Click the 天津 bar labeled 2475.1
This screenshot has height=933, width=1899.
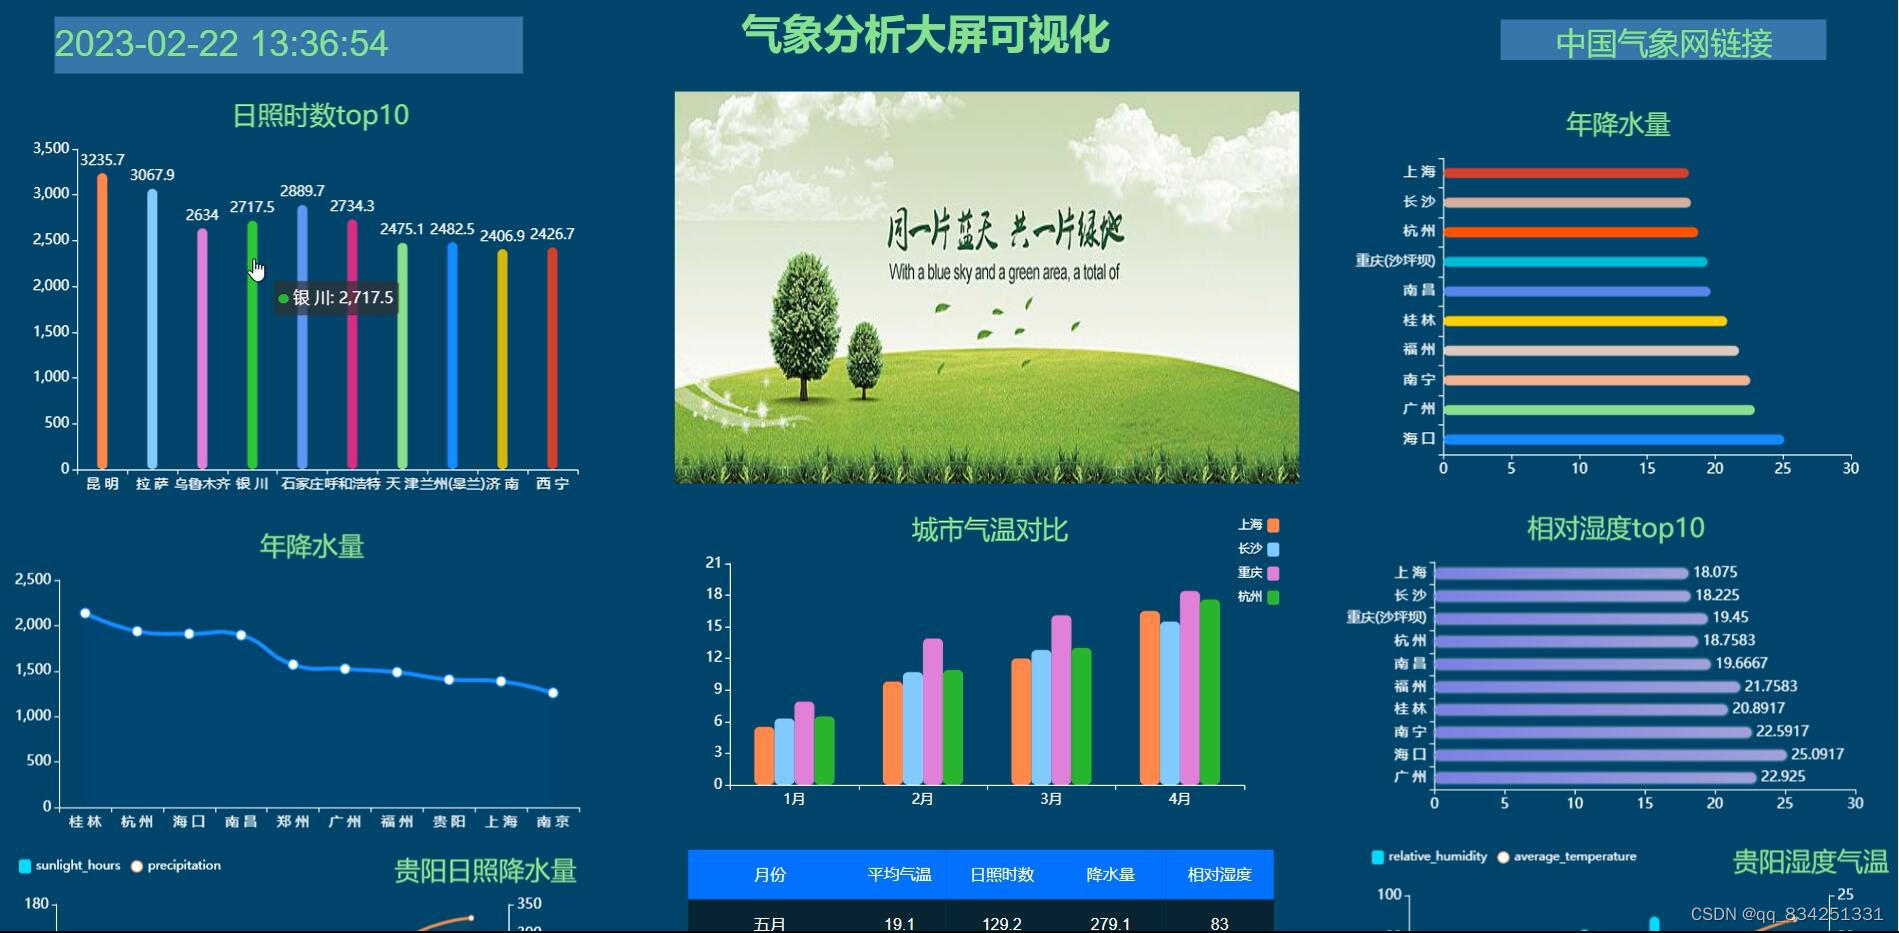pos(402,355)
